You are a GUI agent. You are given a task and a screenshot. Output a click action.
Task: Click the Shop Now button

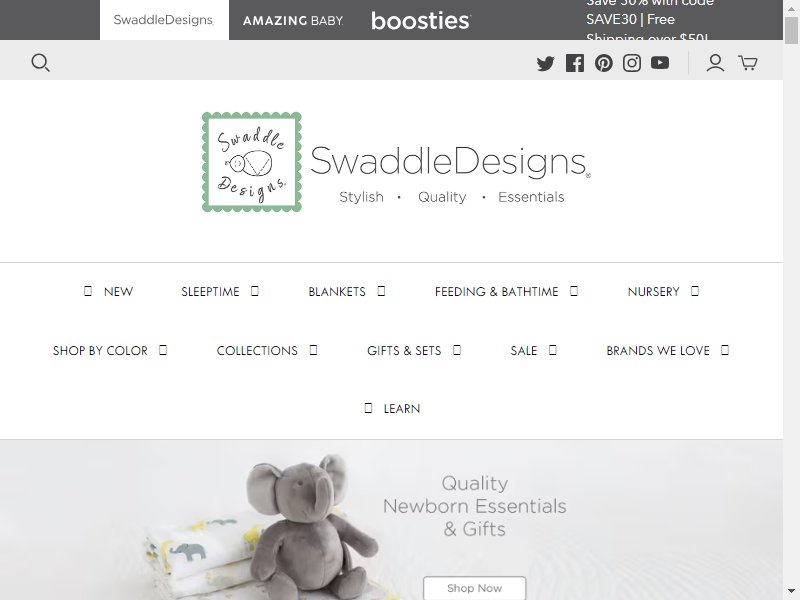tap(474, 588)
